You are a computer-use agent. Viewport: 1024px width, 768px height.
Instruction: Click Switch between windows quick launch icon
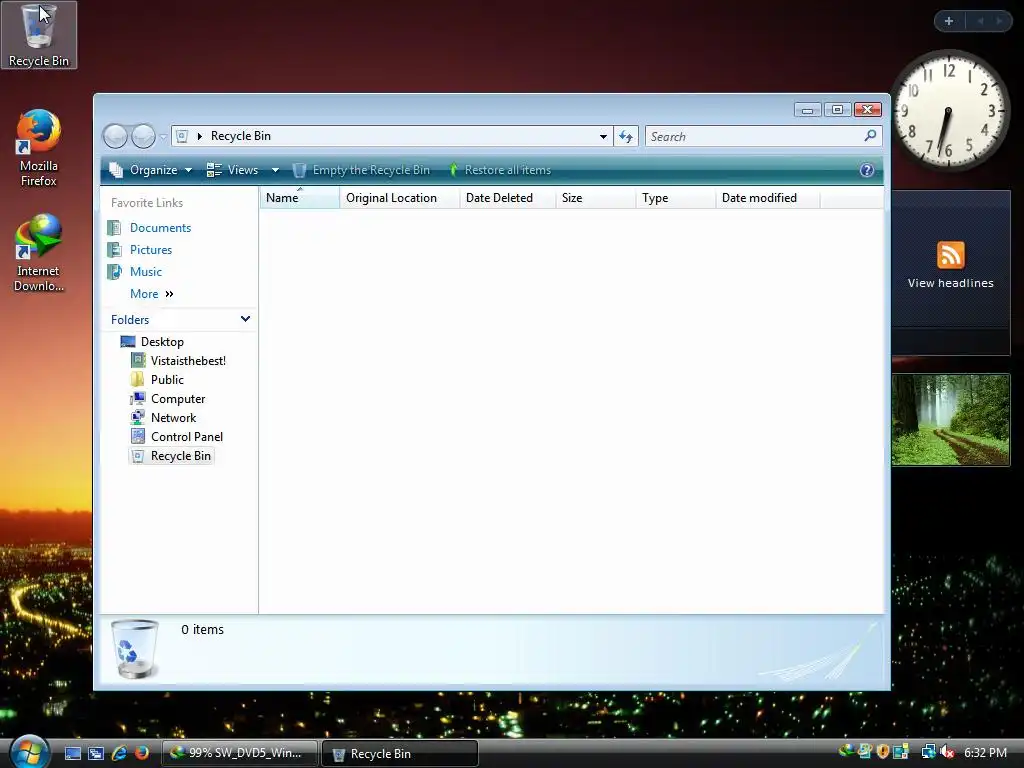pos(96,753)
